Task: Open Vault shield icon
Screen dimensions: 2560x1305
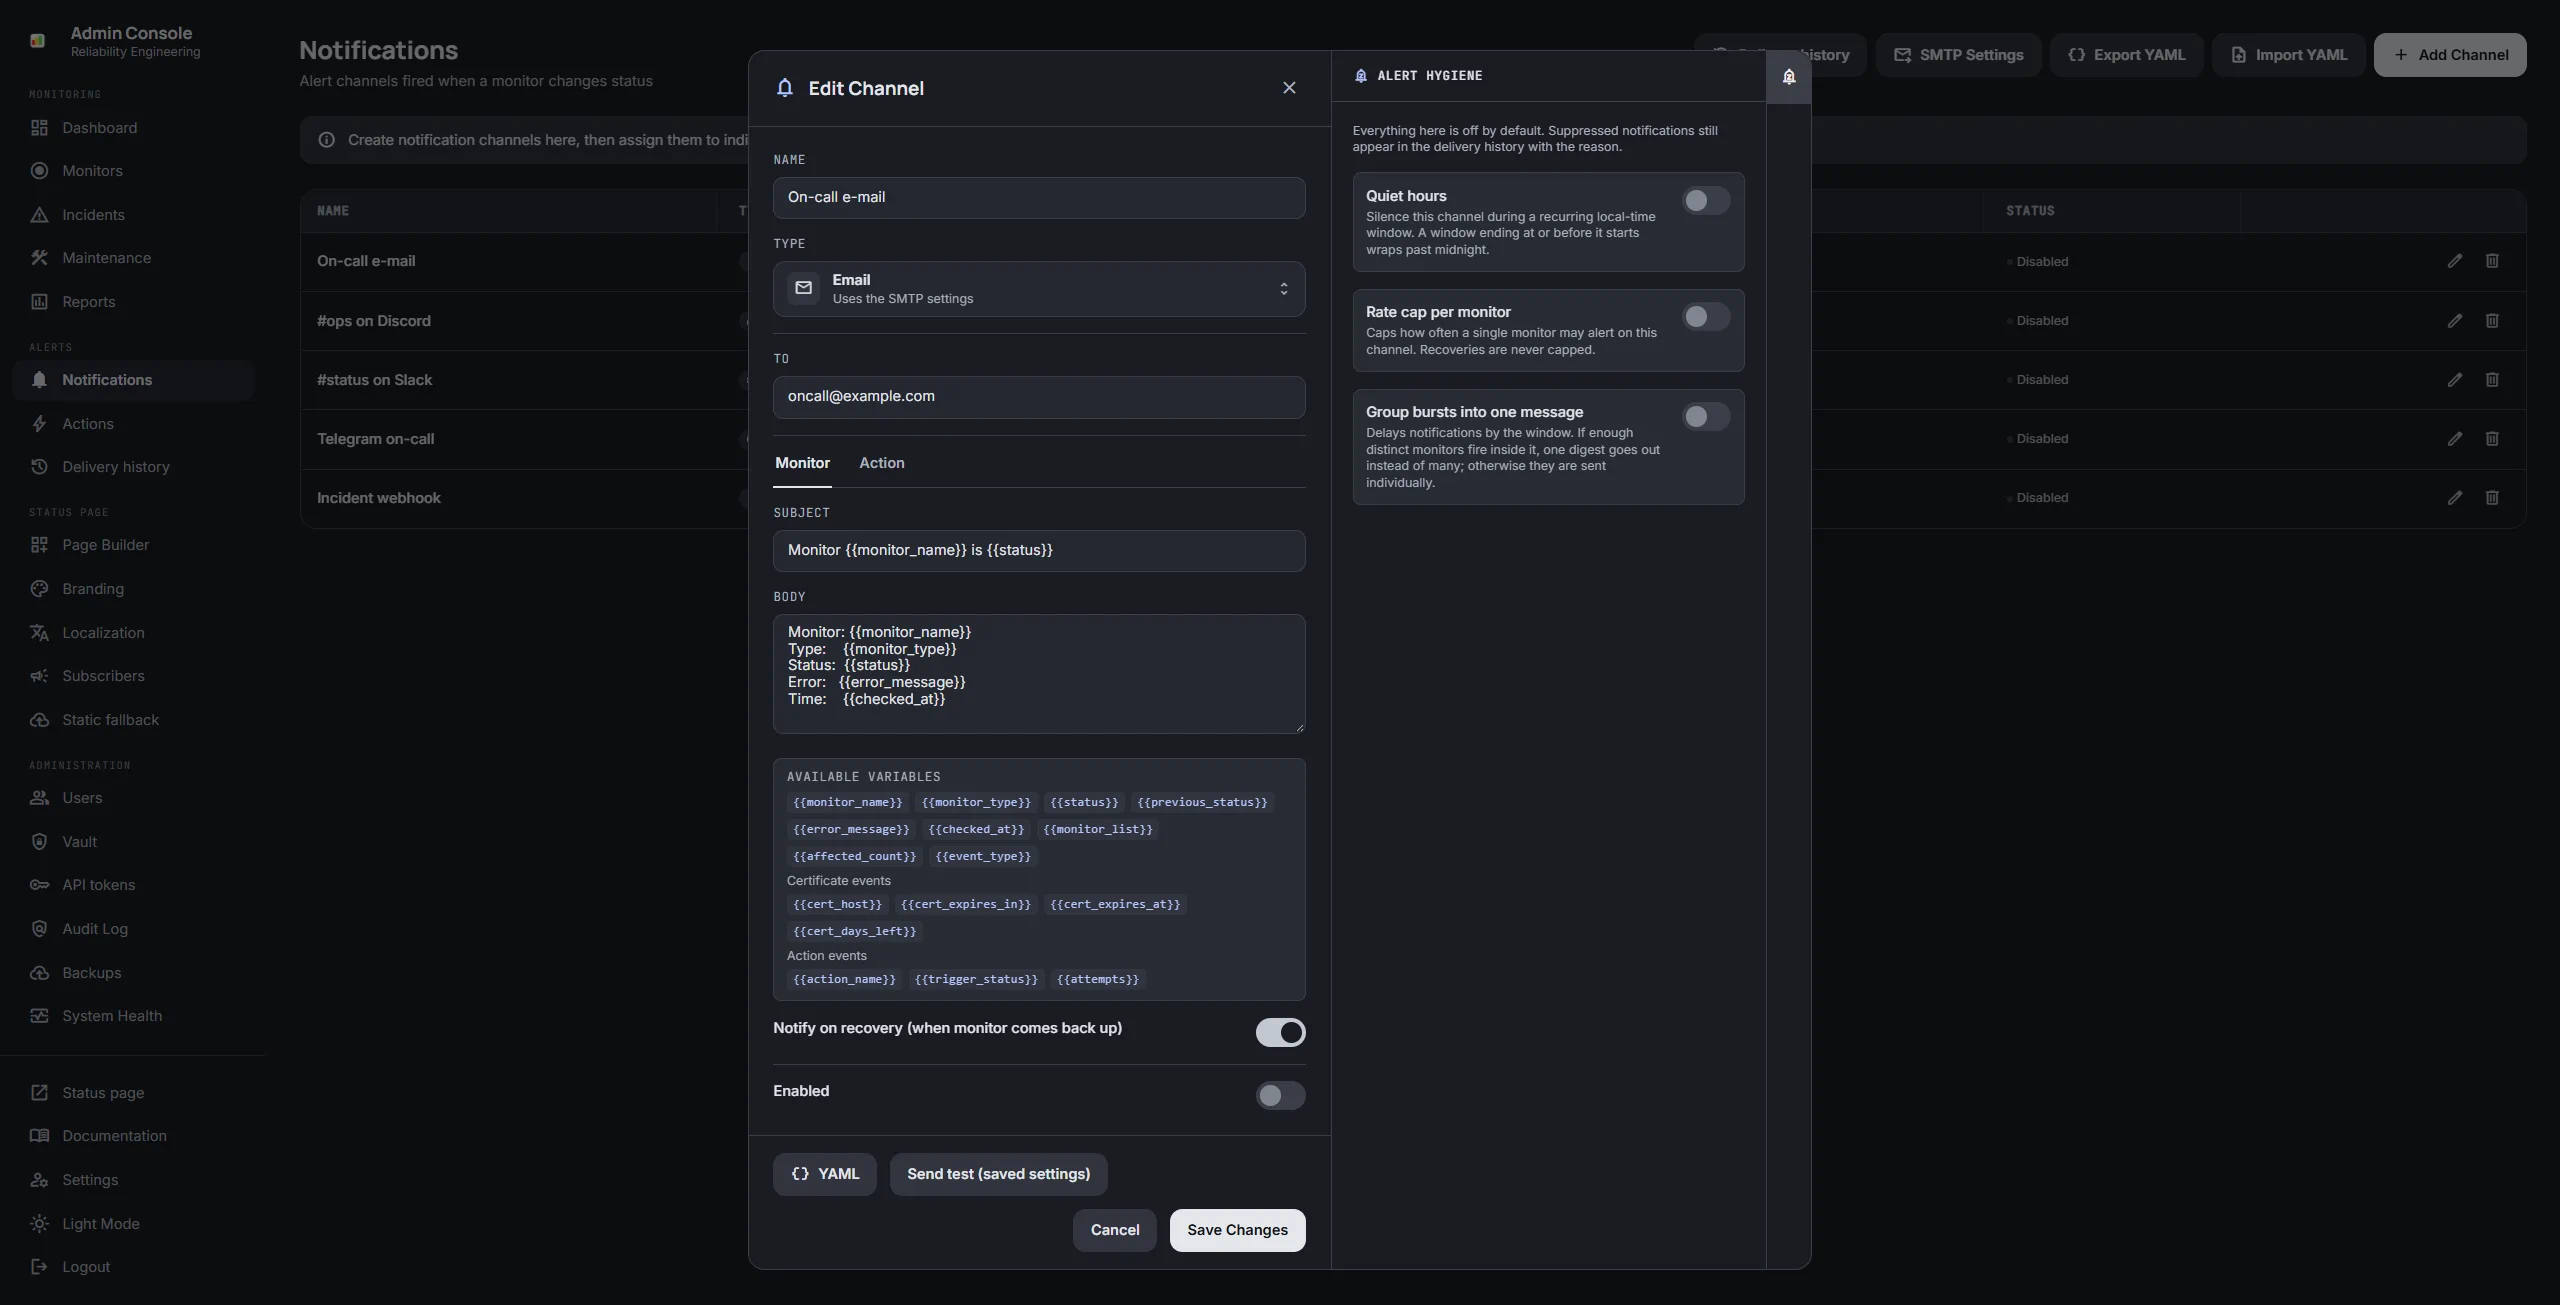Action: 39,842
